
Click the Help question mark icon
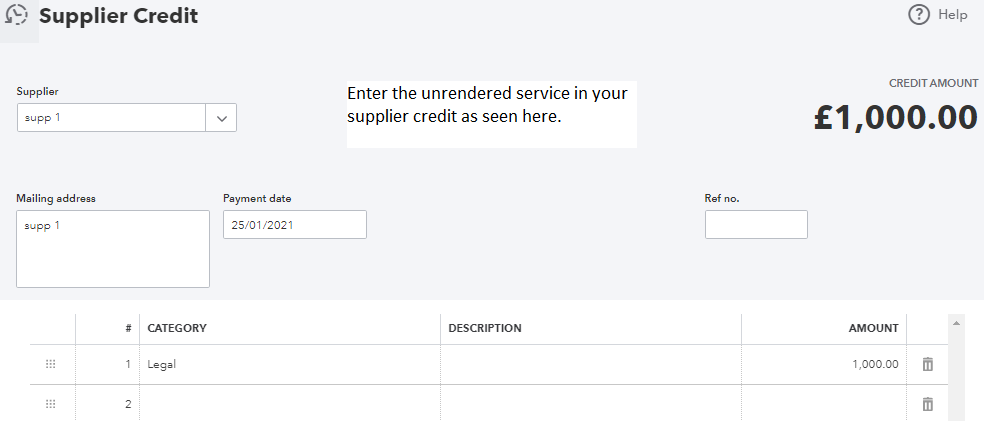point(919,15)
